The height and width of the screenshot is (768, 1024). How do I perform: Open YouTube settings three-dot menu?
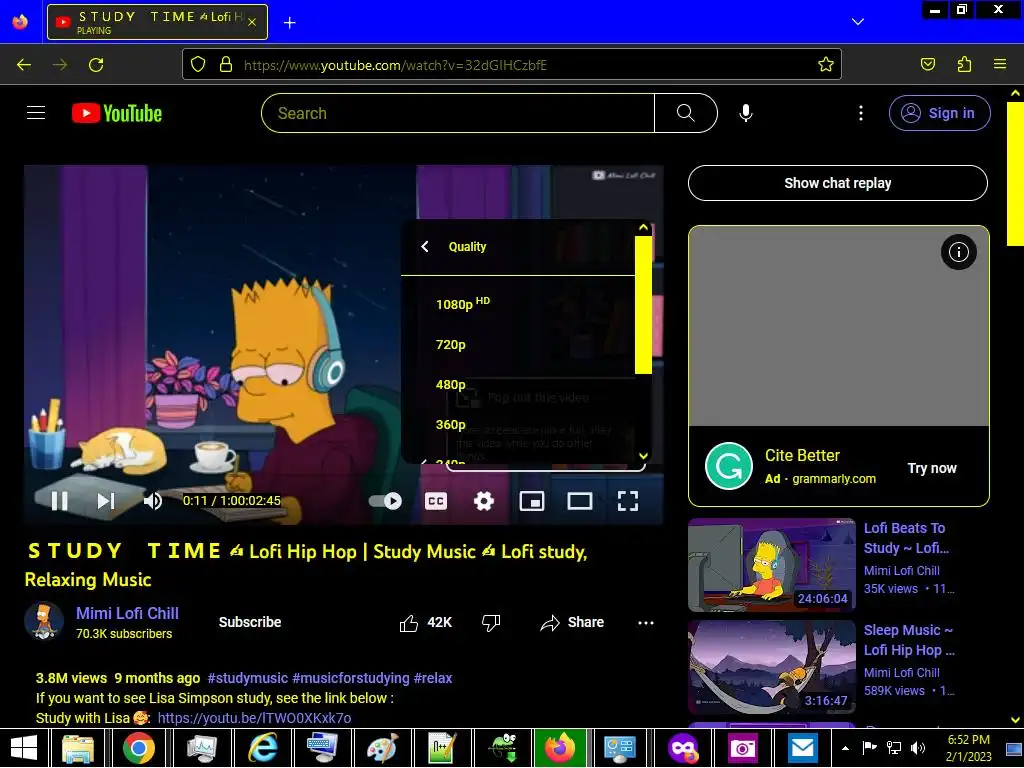[861, 113]
